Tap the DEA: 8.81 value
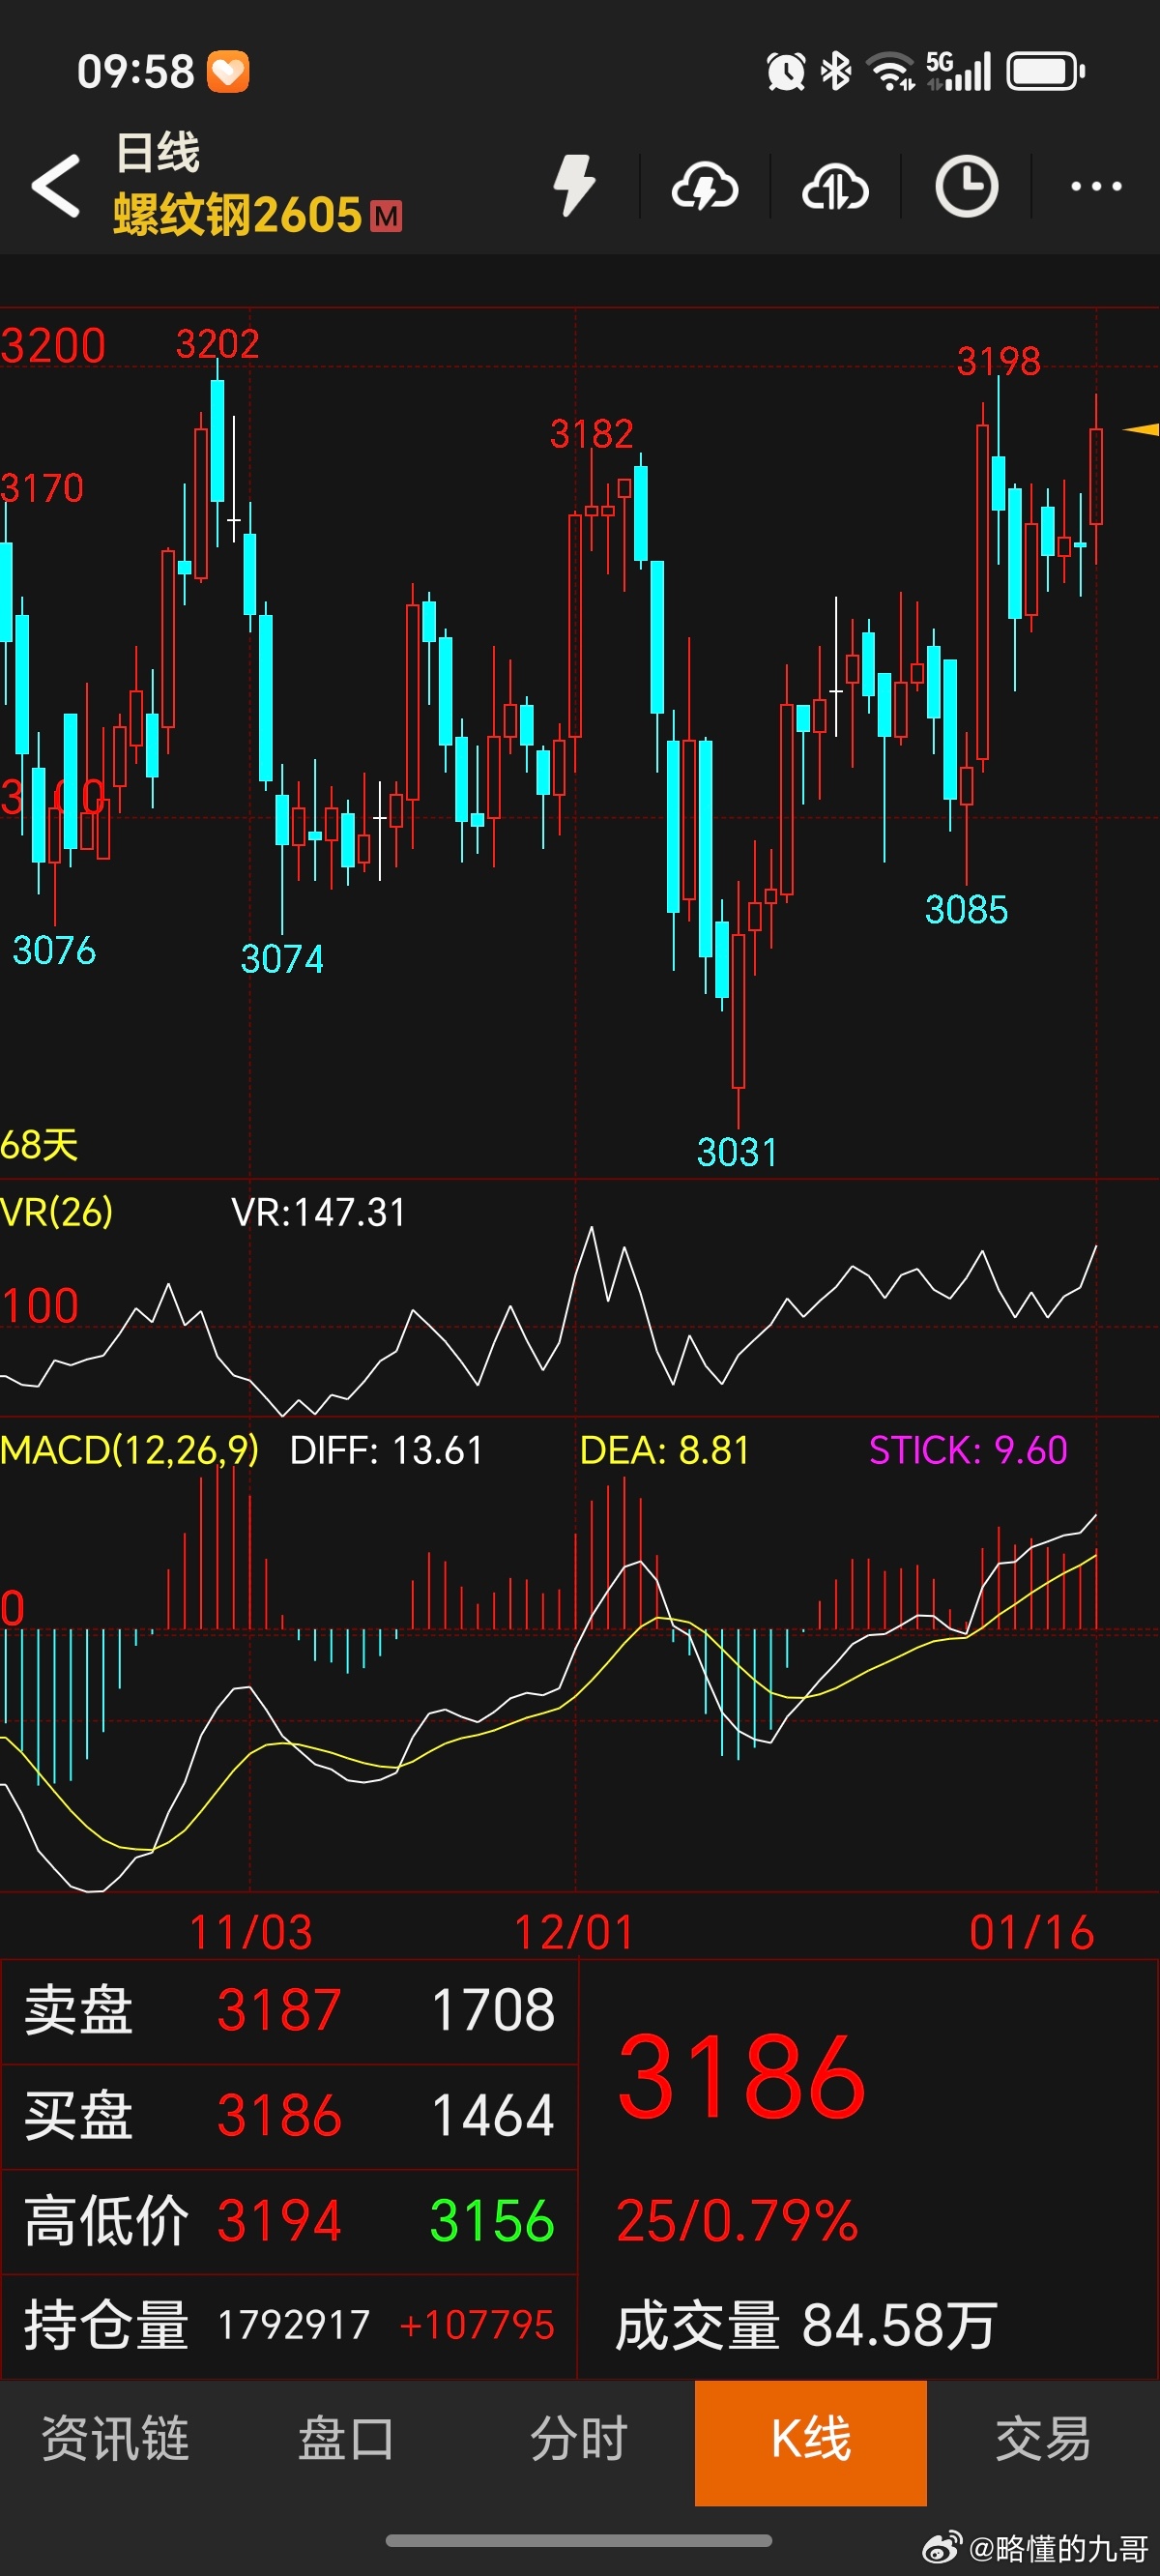The image size is (1160, 2576). 665,1450
